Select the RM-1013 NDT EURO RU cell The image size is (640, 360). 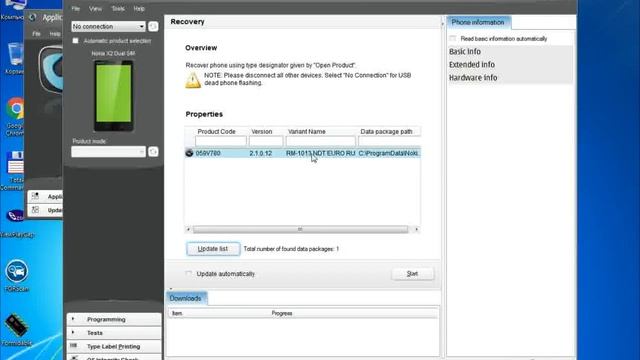[x=320, y=153]
